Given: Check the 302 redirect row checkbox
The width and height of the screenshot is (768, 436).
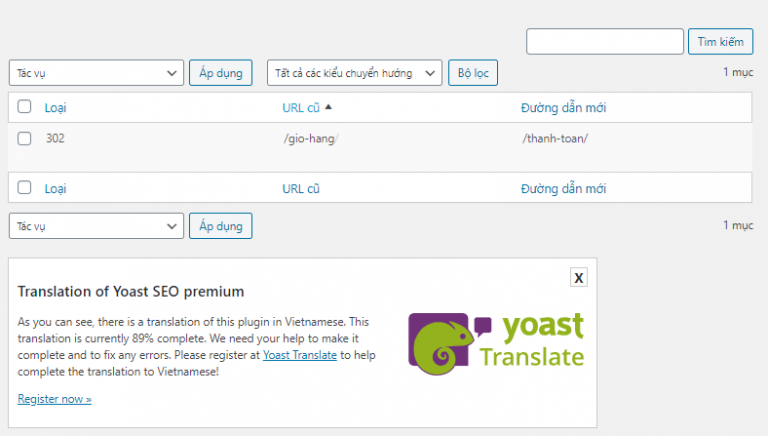Looking at the screenshot, I should pos(24,138).
